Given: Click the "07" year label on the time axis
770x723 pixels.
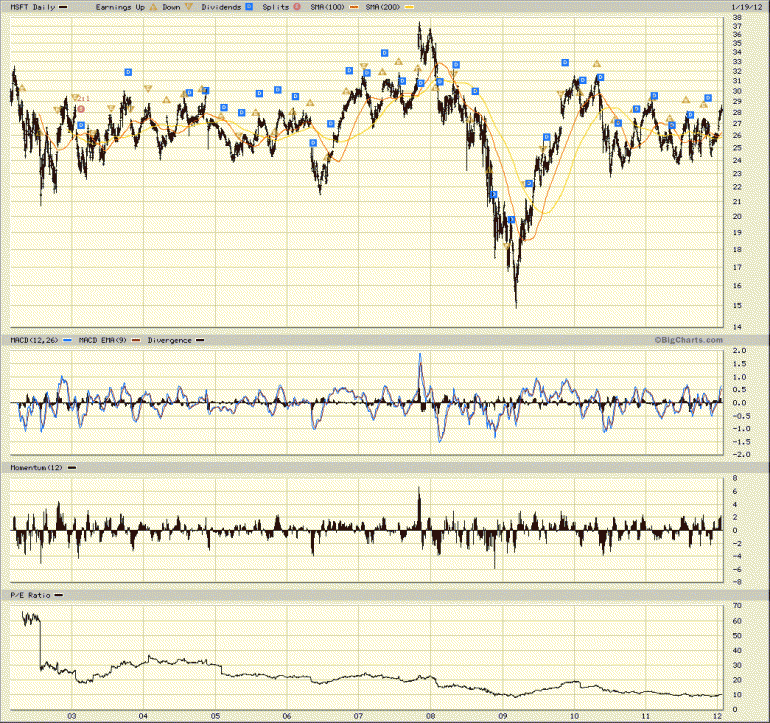Looking at the screenshot, I should click(x=358, y=716).
